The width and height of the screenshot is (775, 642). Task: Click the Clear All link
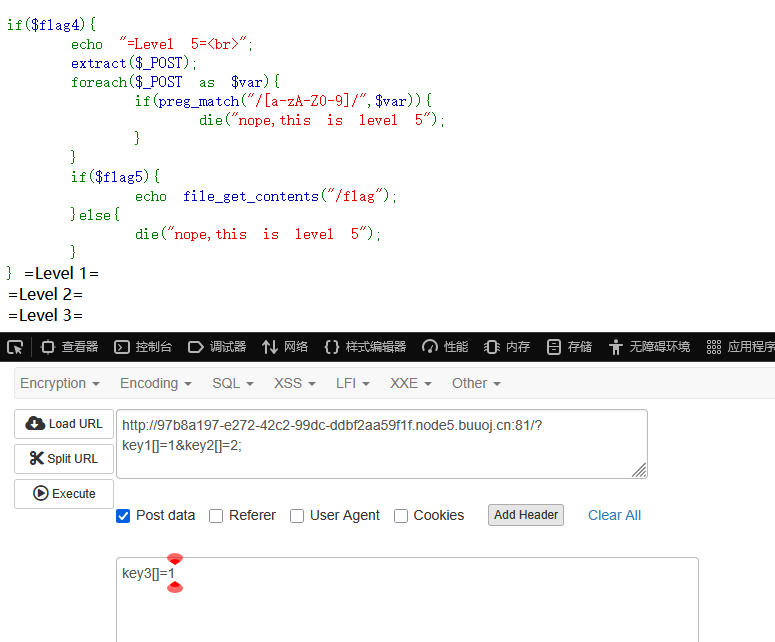coord(614,515)
